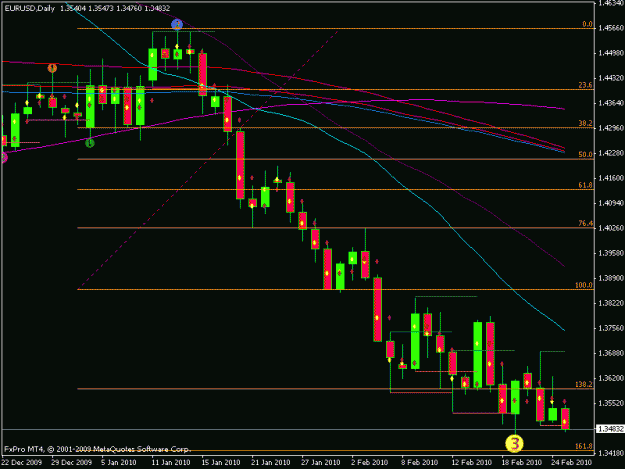
Task: Click the 1.44320 price axis label
Action: (x=611, y=78)
